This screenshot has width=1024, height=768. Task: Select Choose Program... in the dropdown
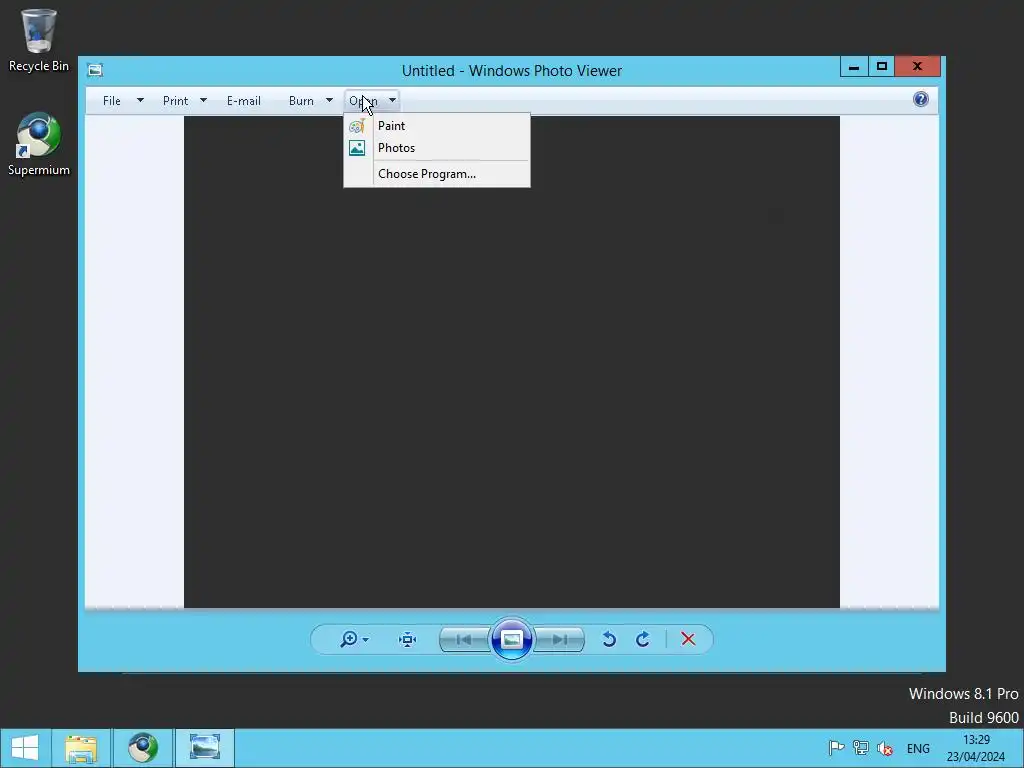(x=437, y=174)
